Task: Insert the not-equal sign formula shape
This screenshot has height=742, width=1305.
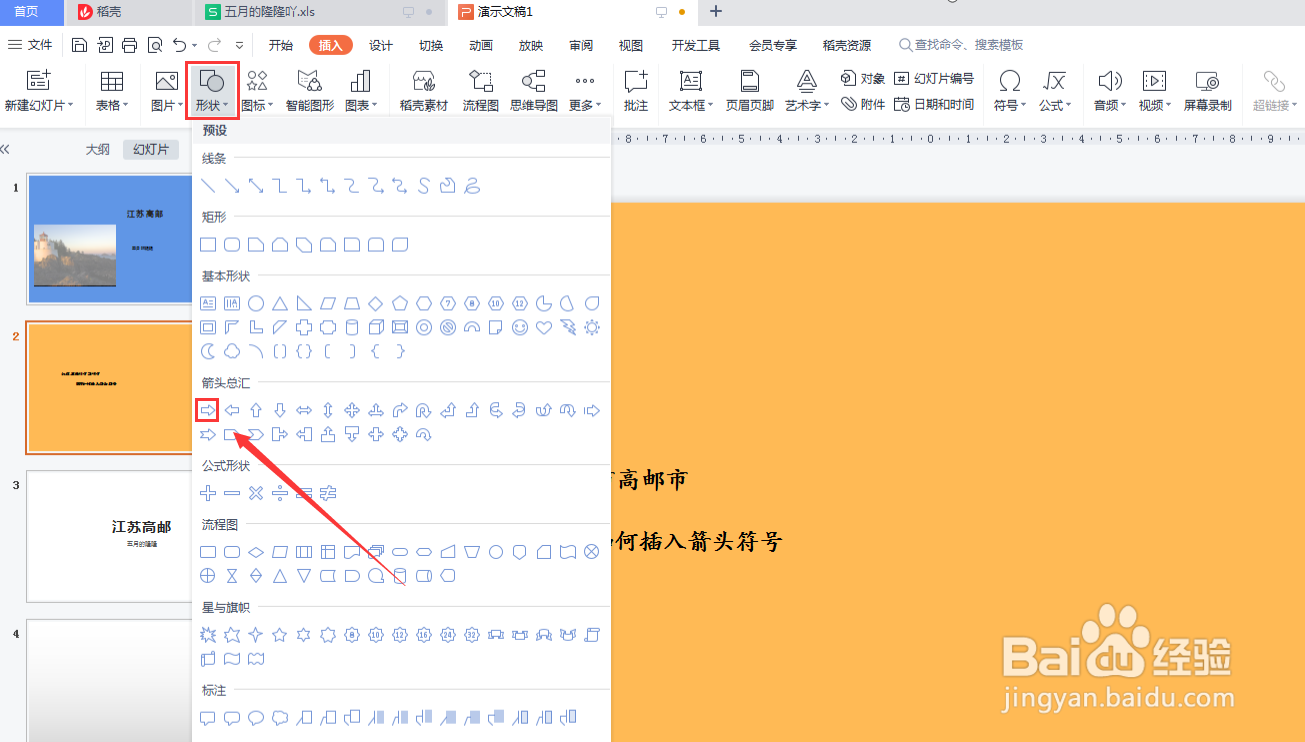Action: pos(328,493)
